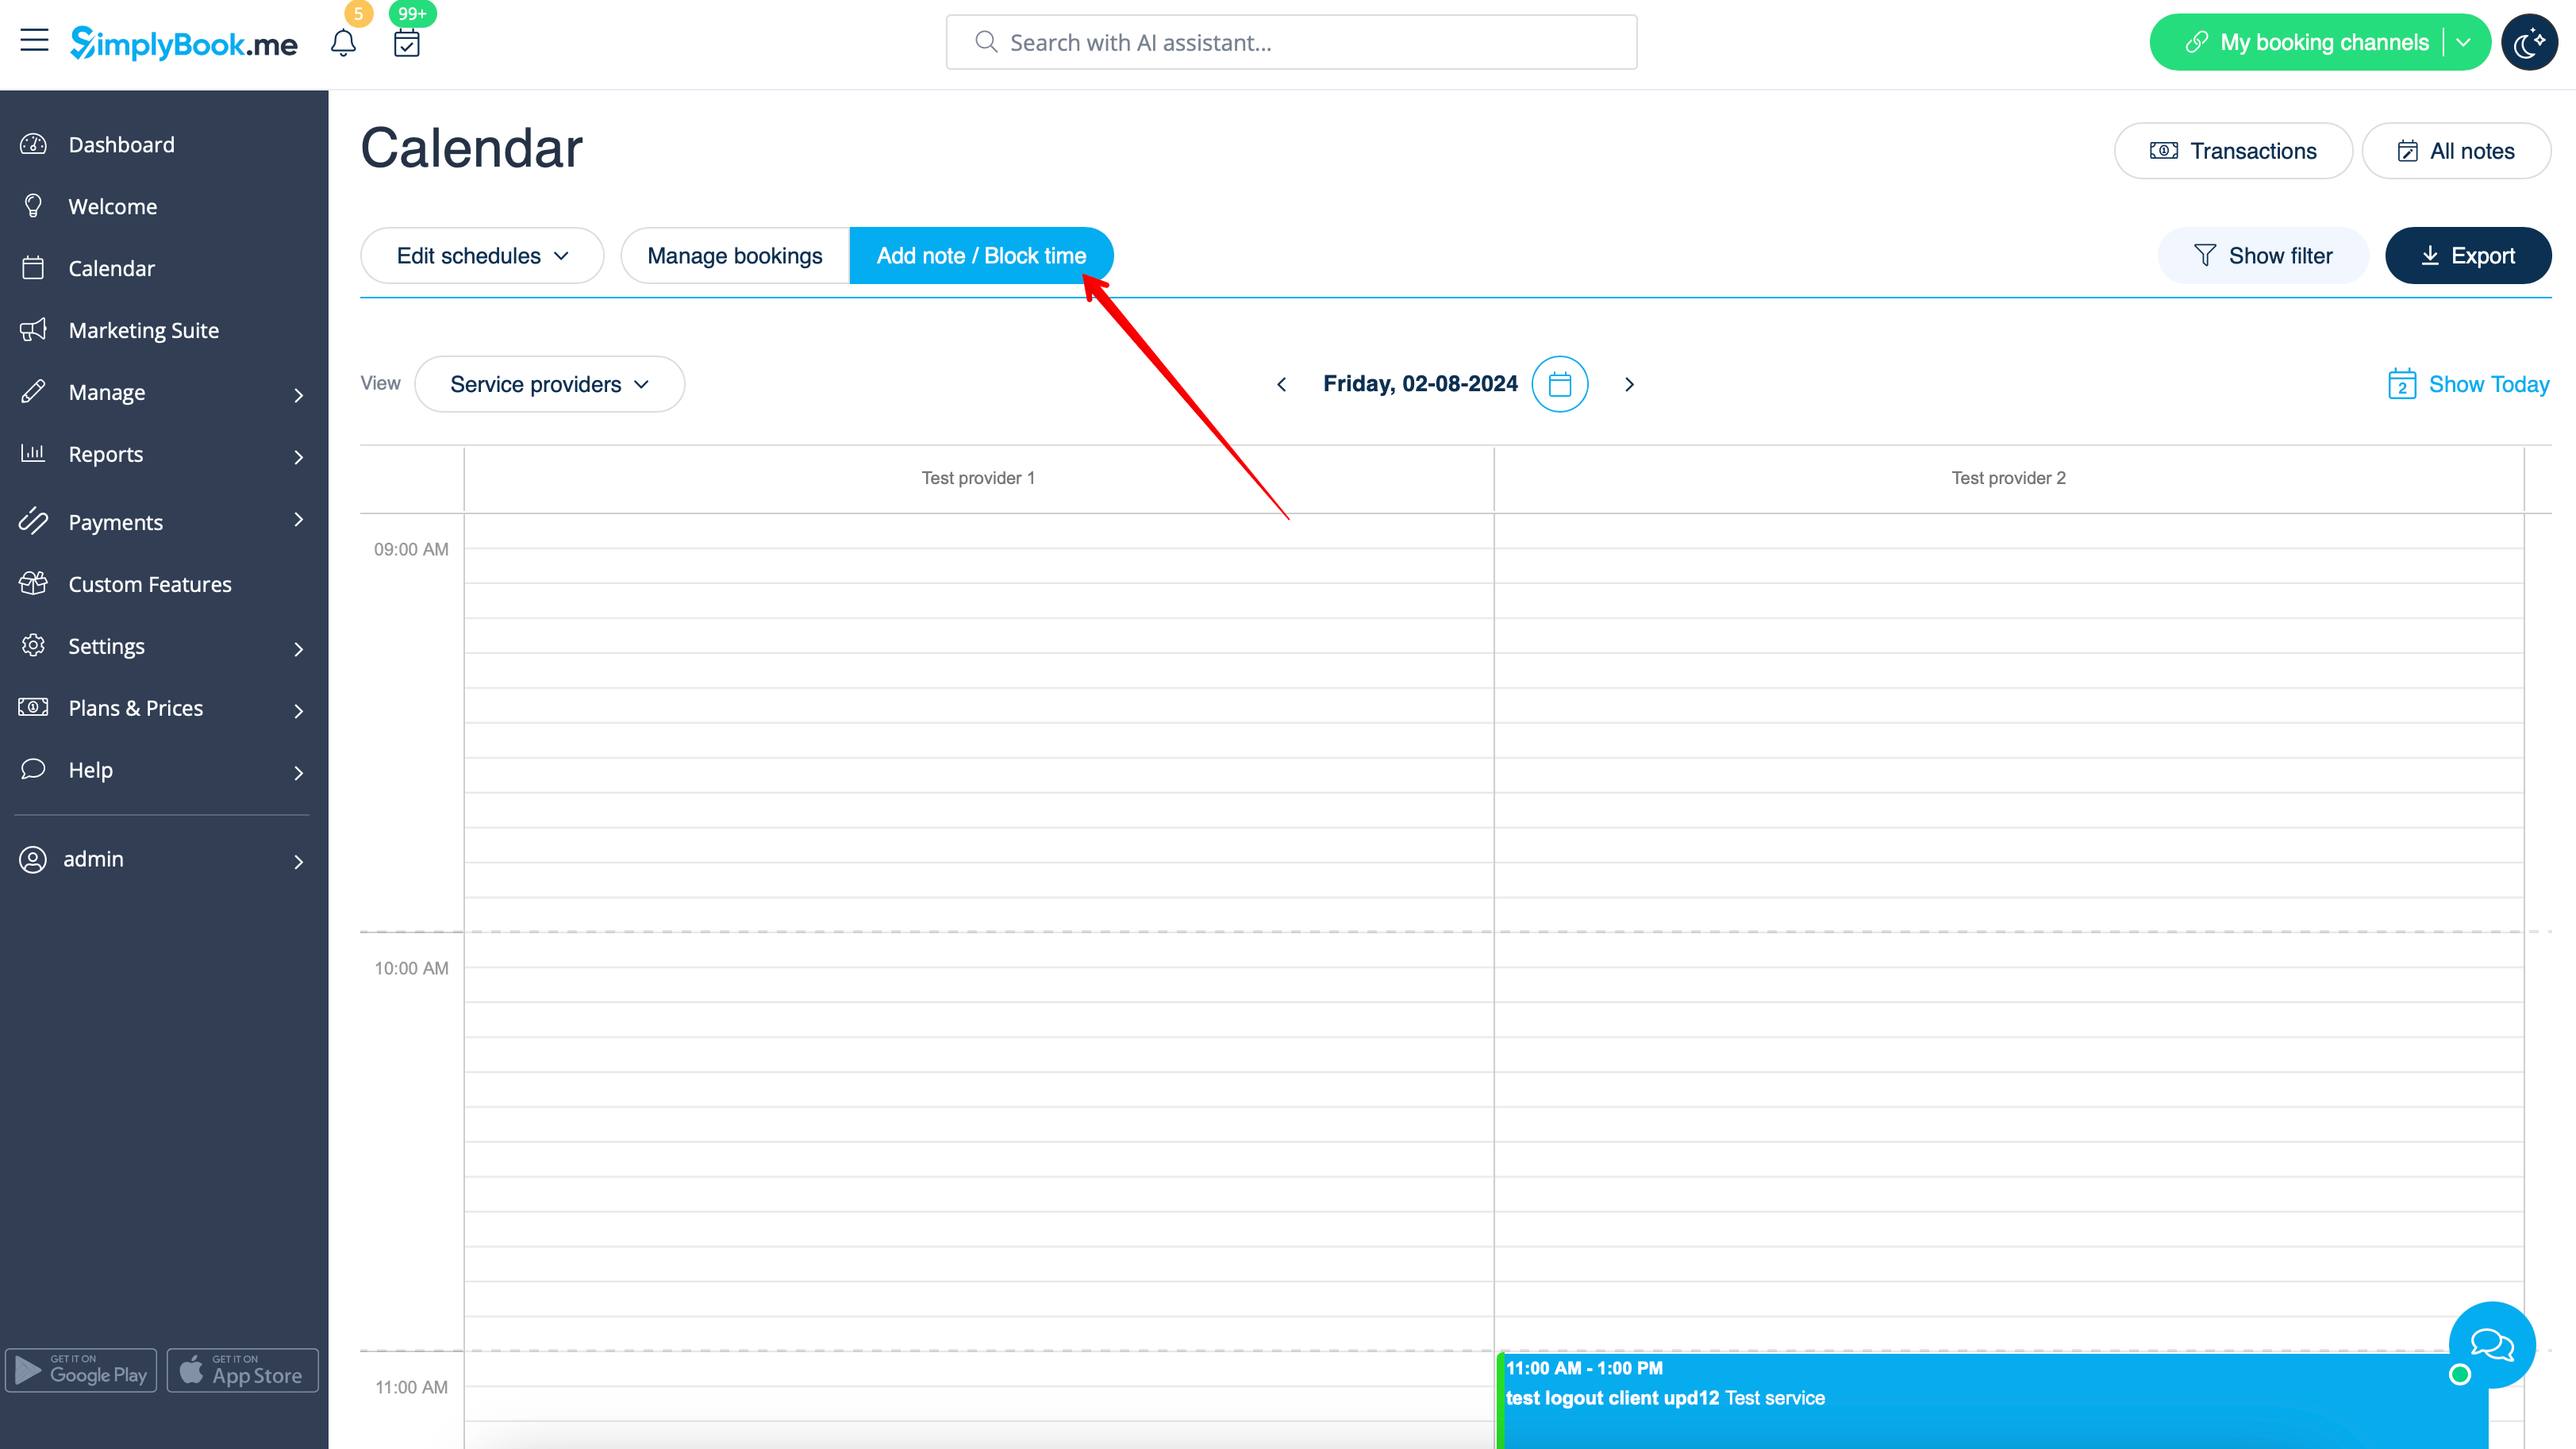Click the bookings calendar-check icon with 99+ badge
The width and height of the screenshot is (2576, 1449).
[406, 43]
